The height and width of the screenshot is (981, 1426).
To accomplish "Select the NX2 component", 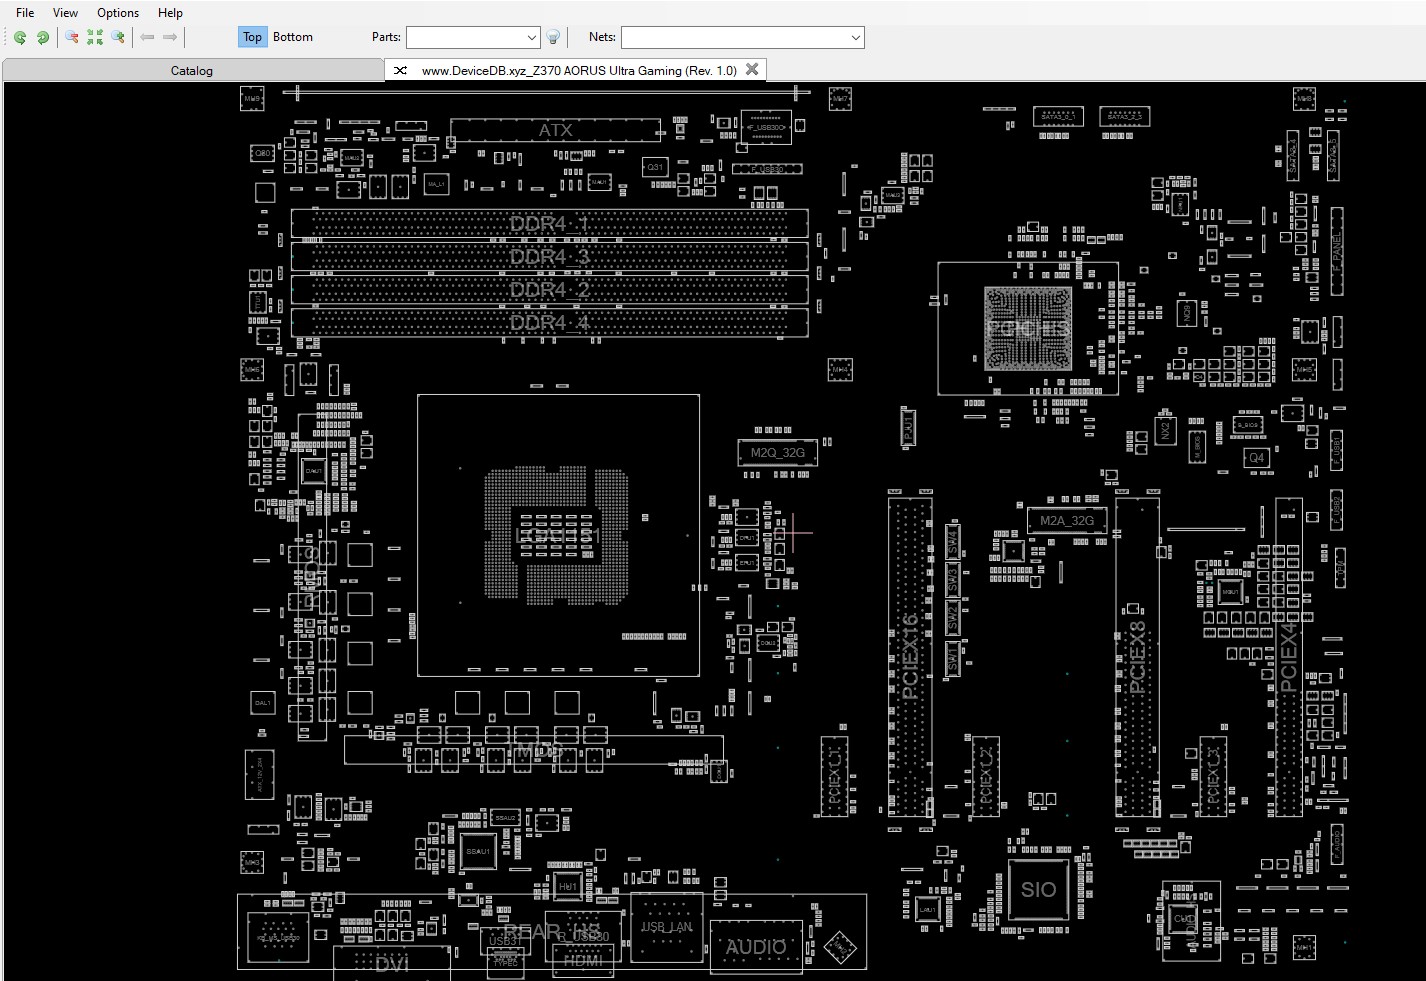I will point(1164,431).
